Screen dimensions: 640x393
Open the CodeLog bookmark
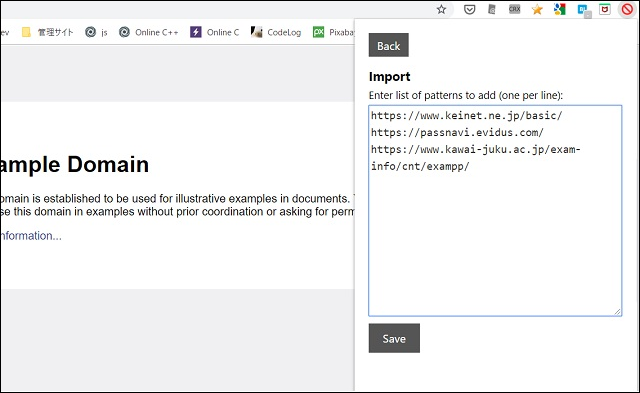point(276,32)
